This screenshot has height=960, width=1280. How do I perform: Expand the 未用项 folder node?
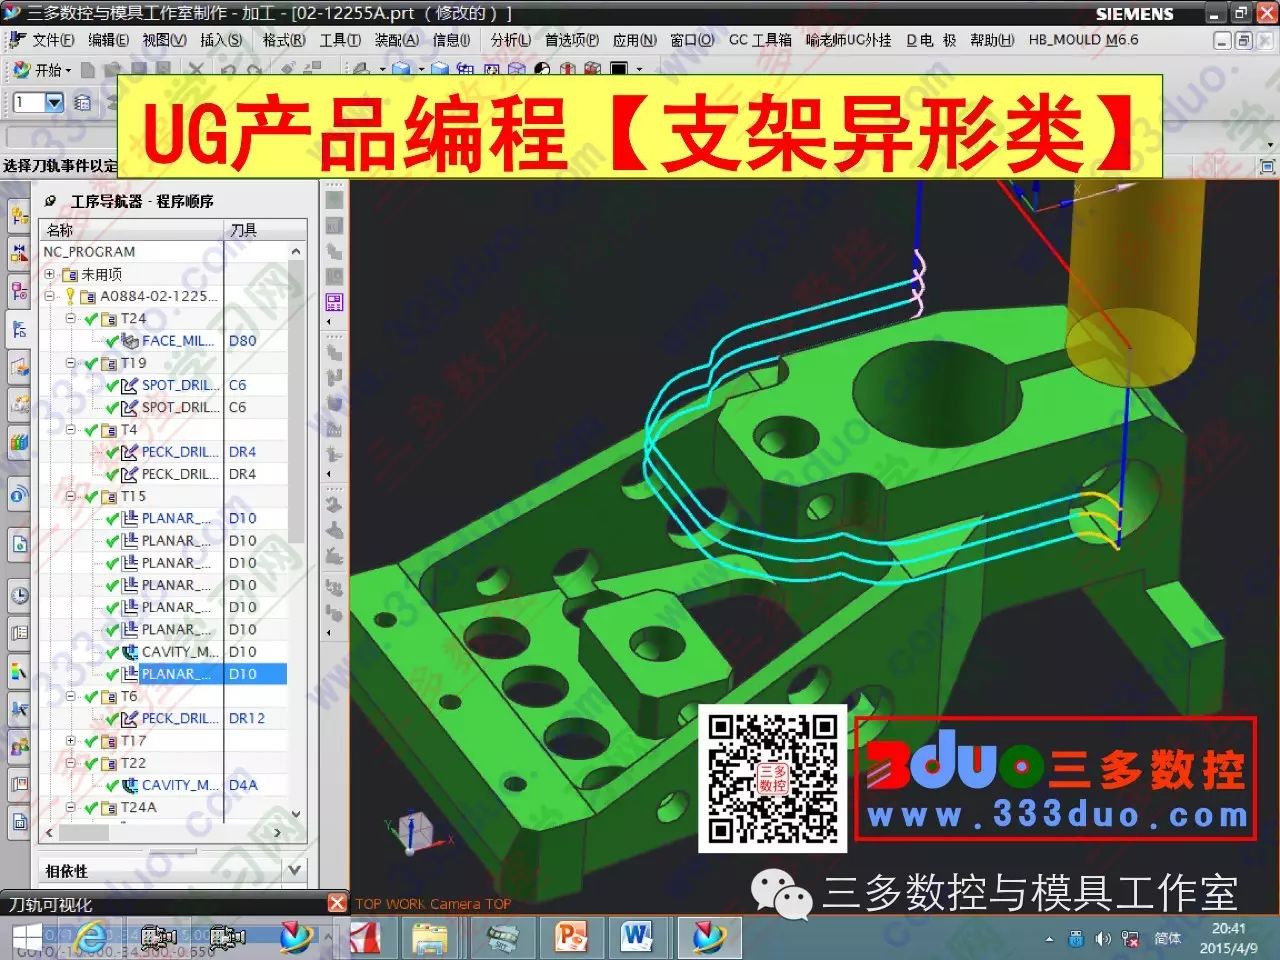(x=50, y=274)
